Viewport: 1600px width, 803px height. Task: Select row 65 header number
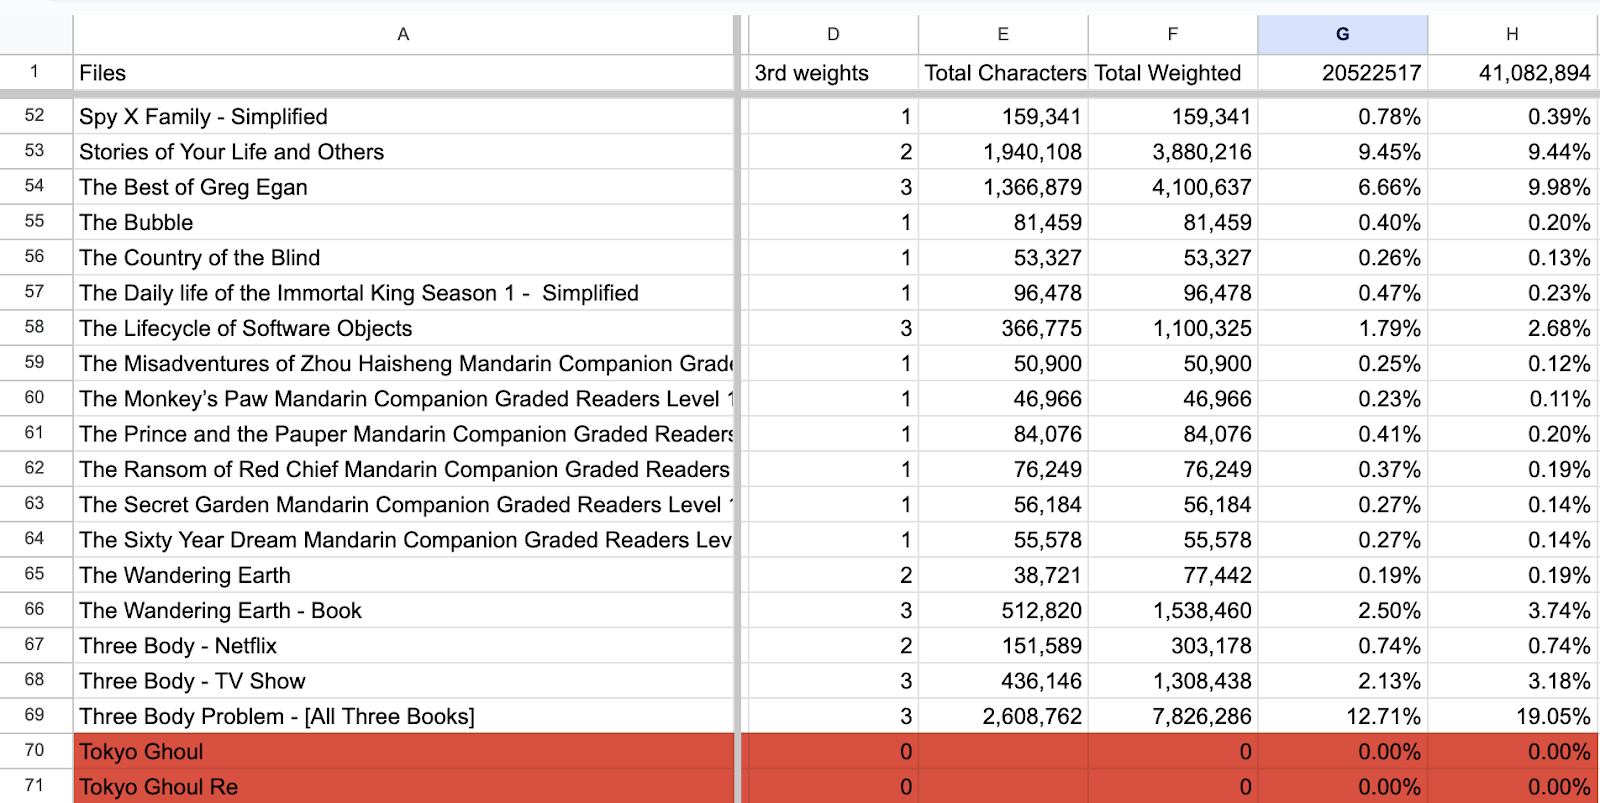(x=35, y=574)
